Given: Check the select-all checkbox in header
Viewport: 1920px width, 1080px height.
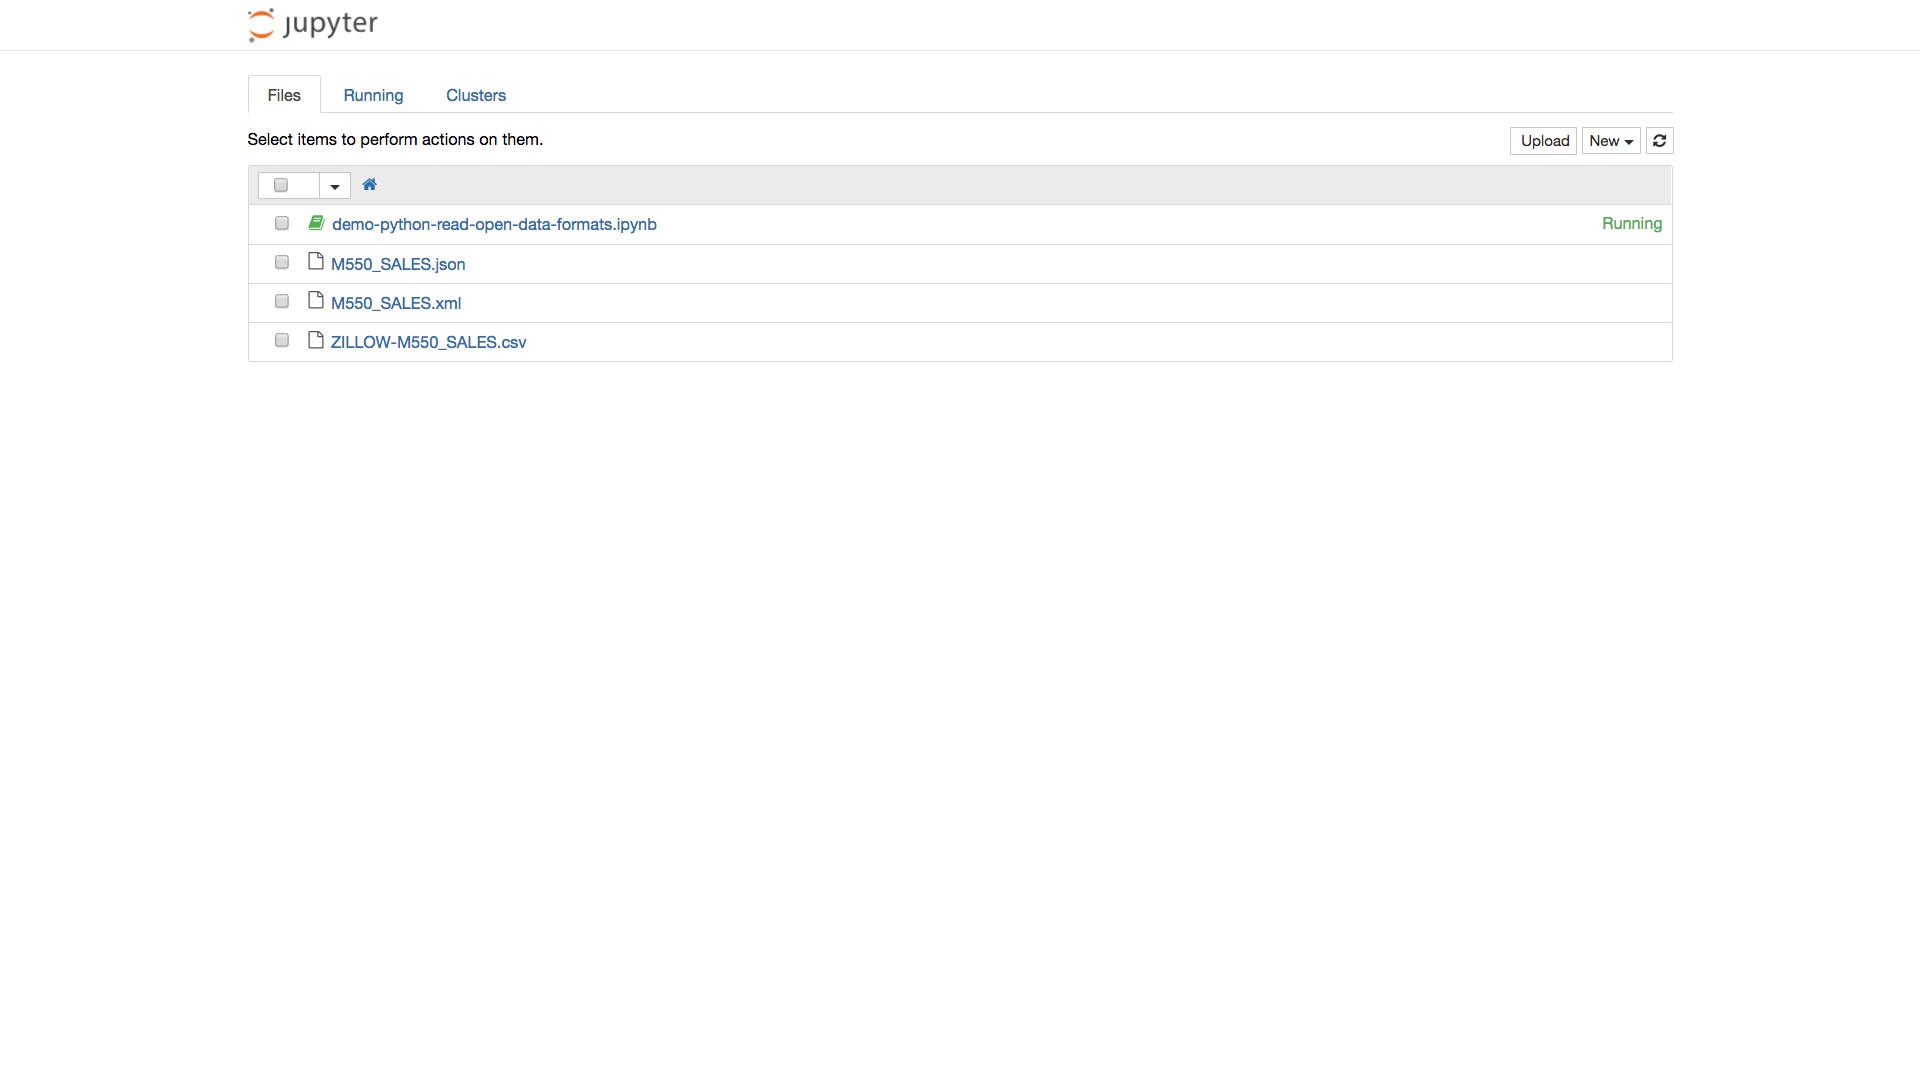Looking at the screenshot, I should click(281, 185).
